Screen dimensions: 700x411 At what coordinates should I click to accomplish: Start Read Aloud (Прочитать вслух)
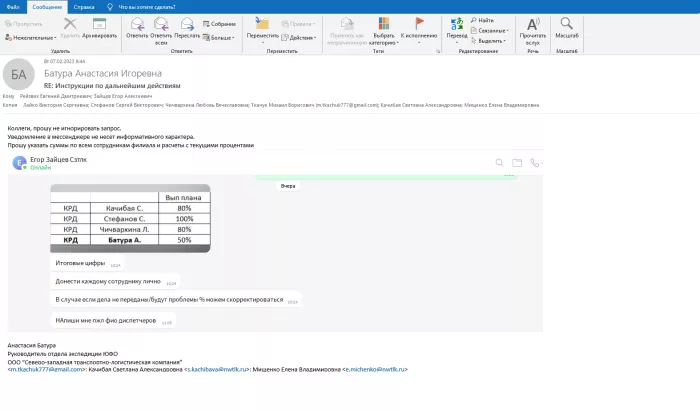coord(532,25)
